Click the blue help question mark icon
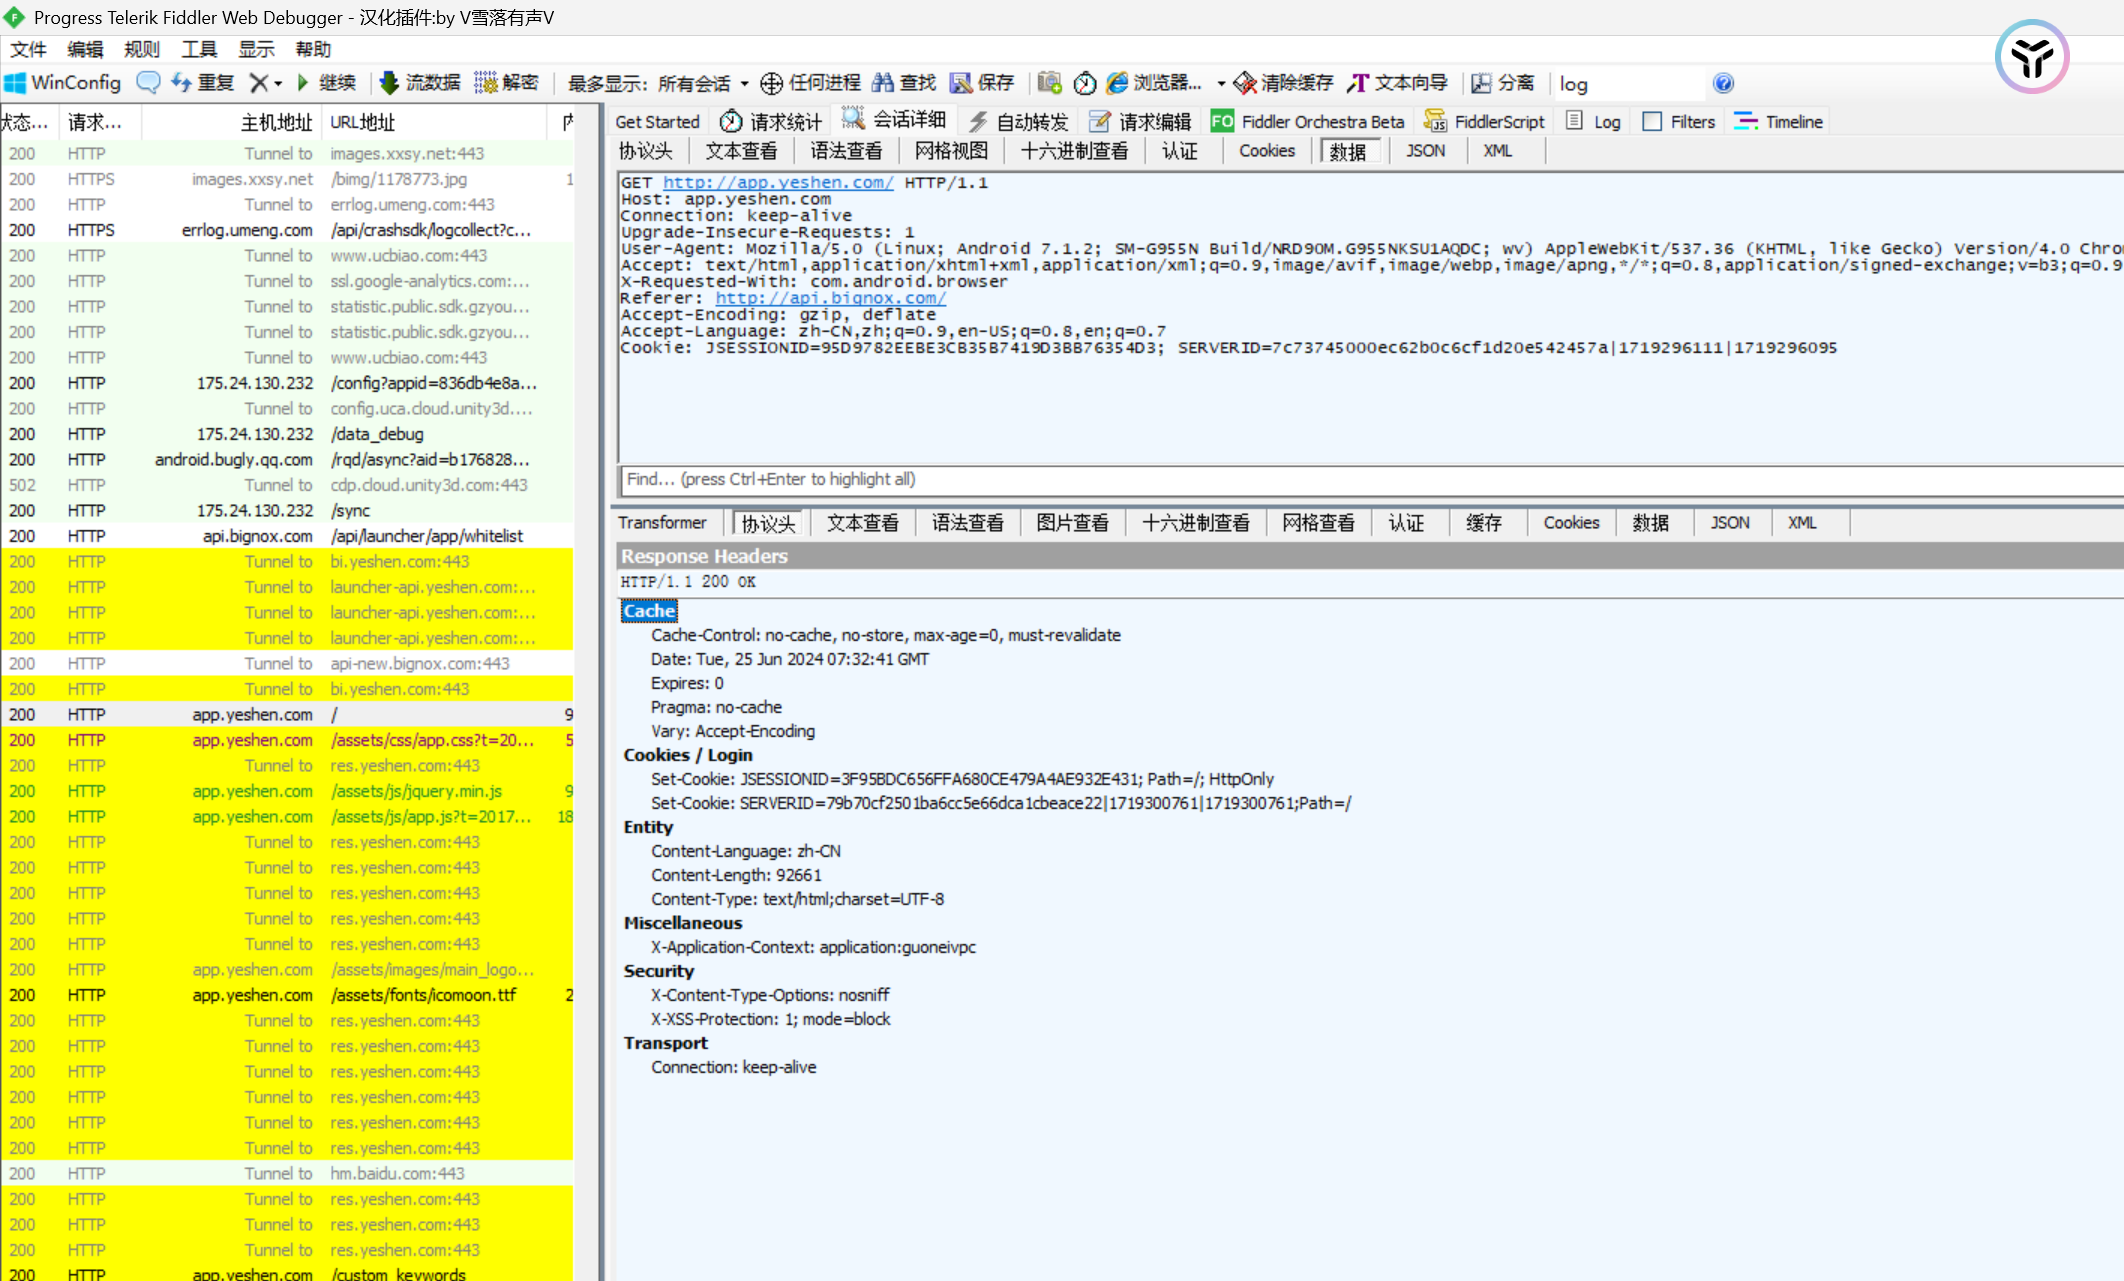The width and height of the screenshot is (2124, 1281). (1722, 83)
